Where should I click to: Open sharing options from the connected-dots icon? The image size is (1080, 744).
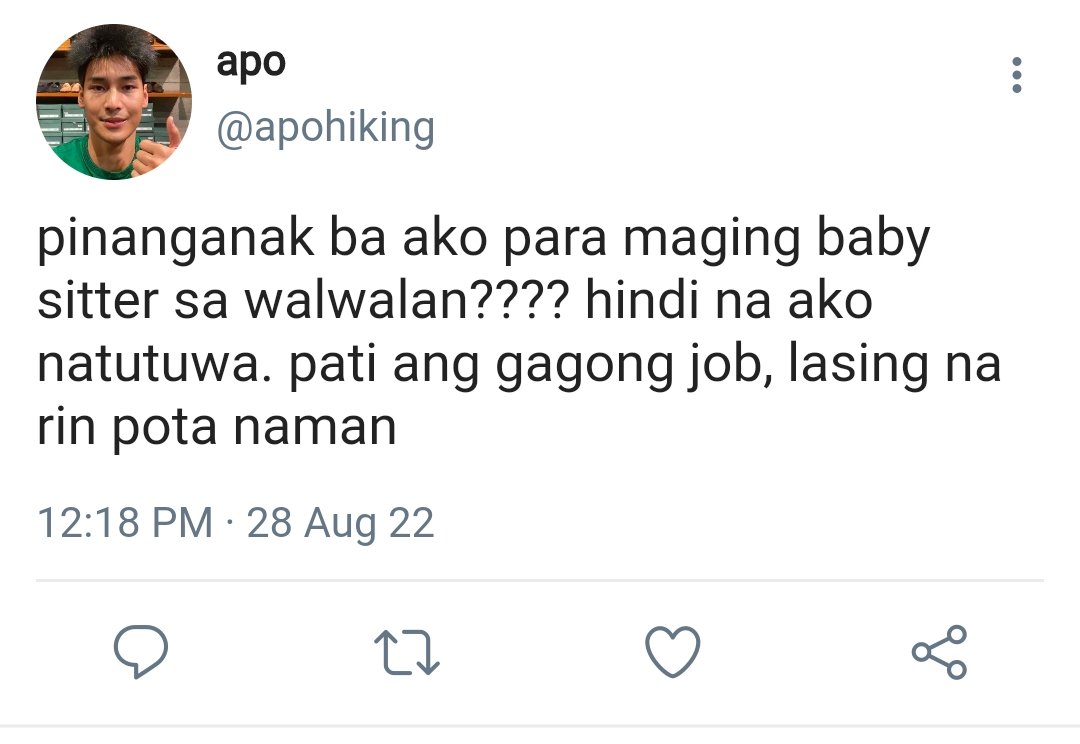click(939, 652)
